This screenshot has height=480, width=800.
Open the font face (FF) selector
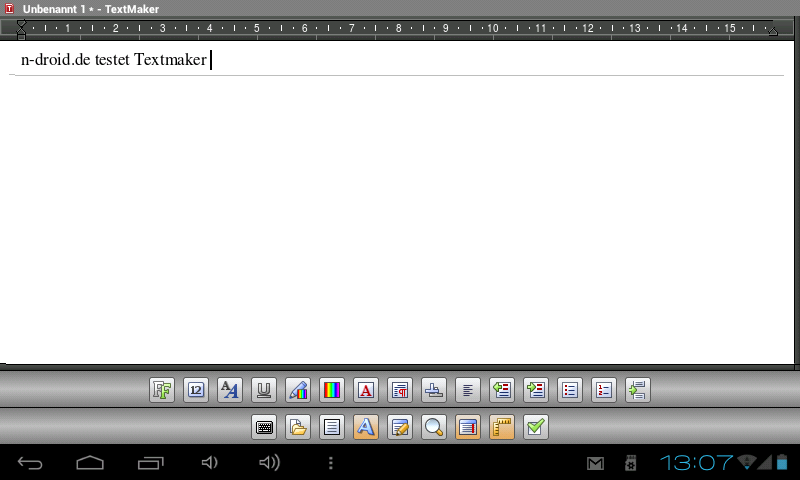point(162,390)
